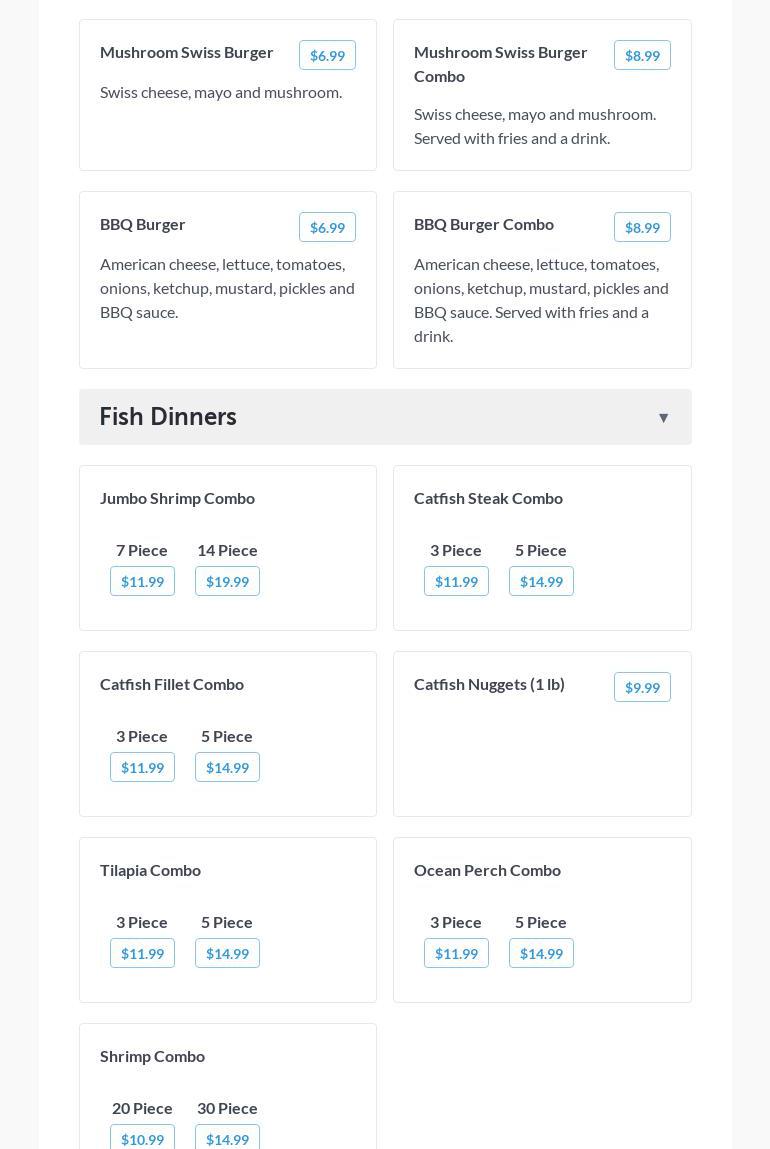Screen dimensions: 770x1149
Task: Select Mushroom Swiss Burger $6.99 price
Action: [x=327, y=56]
